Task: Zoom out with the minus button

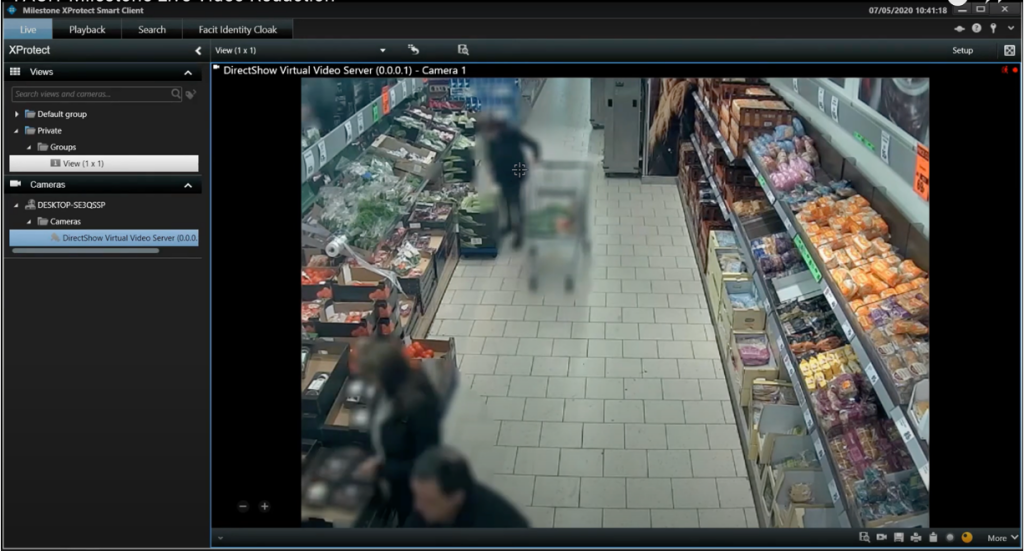Action: click(x=243, y=506)
